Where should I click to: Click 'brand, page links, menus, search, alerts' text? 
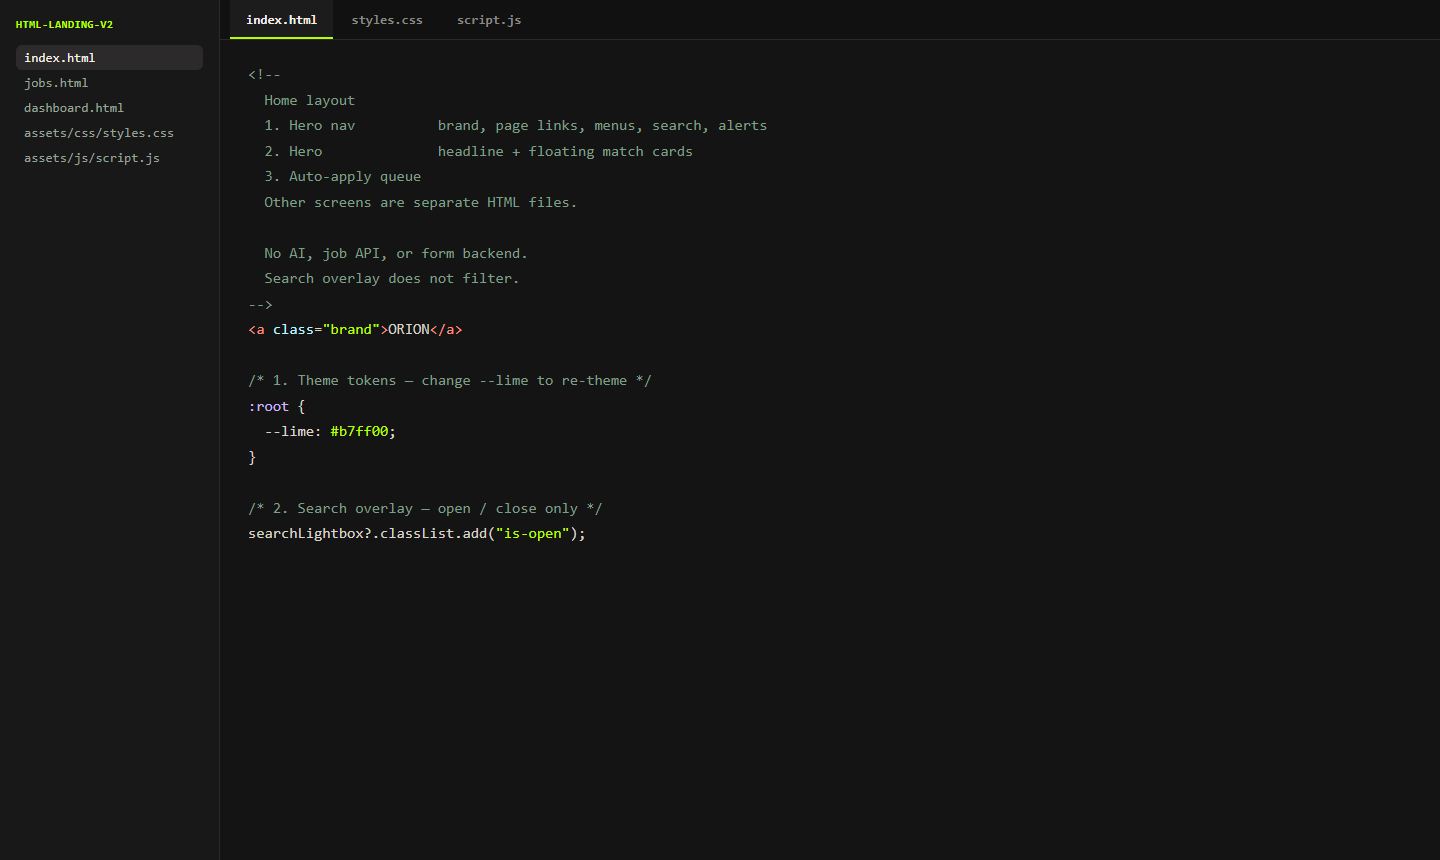(602, 125)
